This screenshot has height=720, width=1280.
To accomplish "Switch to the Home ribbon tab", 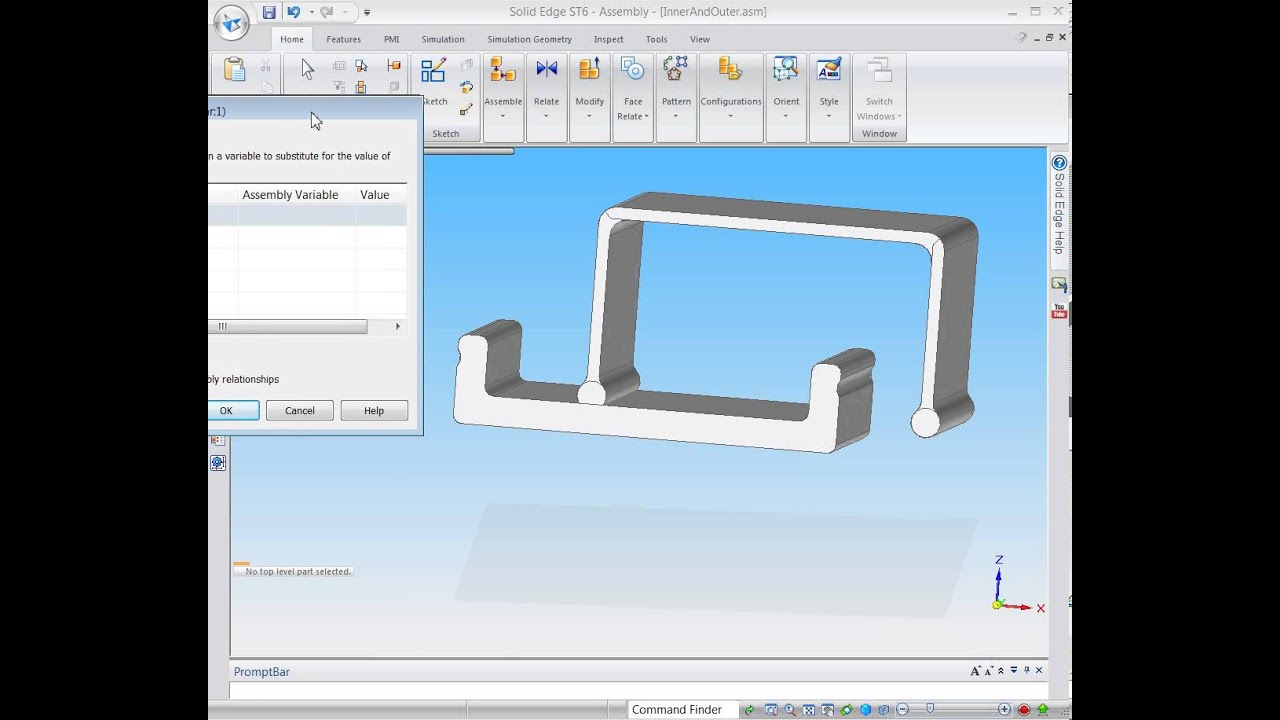I will [x=292, y=39].
